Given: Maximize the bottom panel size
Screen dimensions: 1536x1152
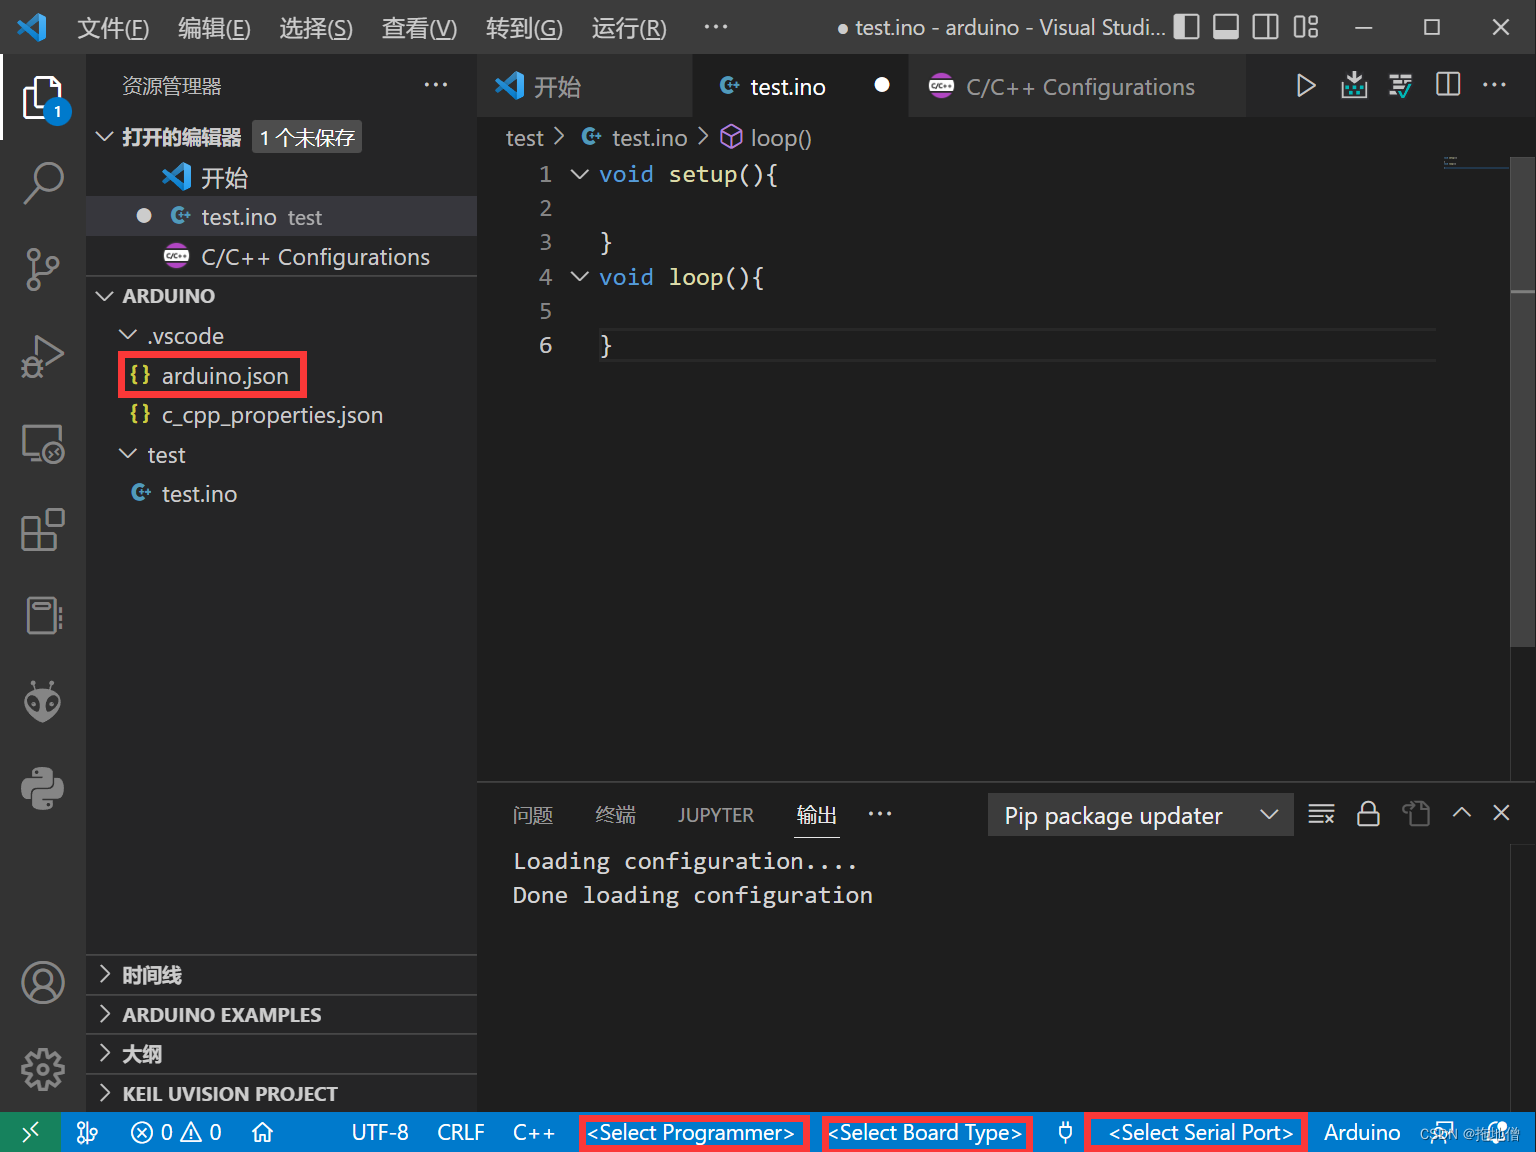Looking at the screenshot, I should point(1462,813).
